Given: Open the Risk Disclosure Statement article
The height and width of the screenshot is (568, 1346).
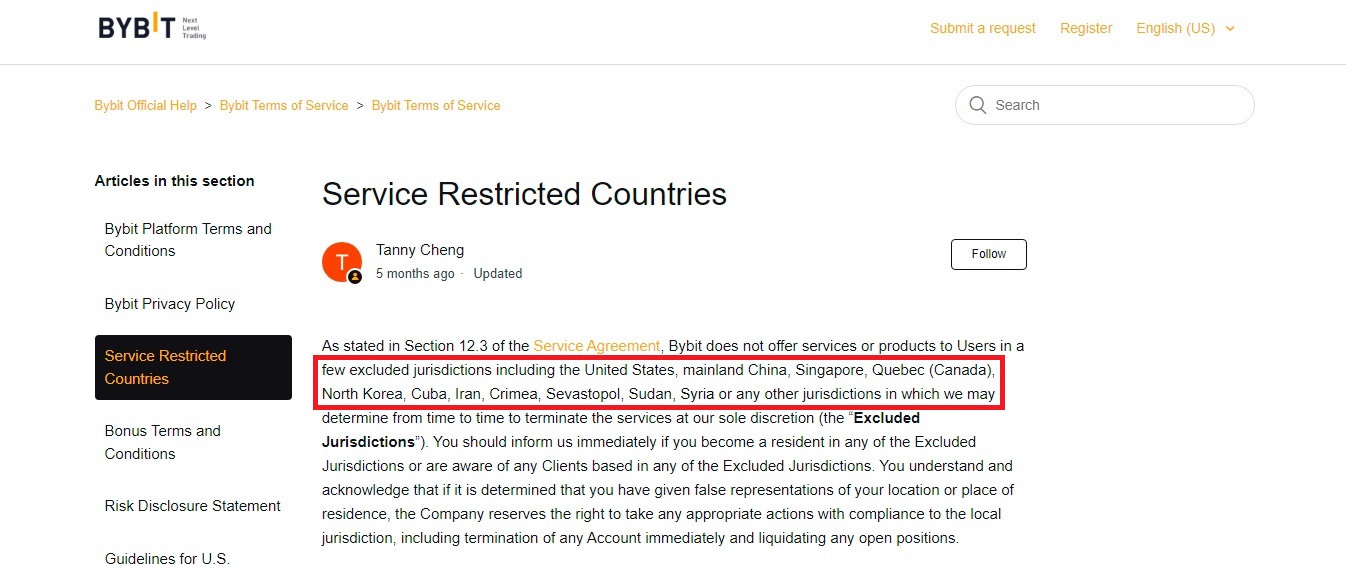Looking at the screenshot, I should point(193,506).
